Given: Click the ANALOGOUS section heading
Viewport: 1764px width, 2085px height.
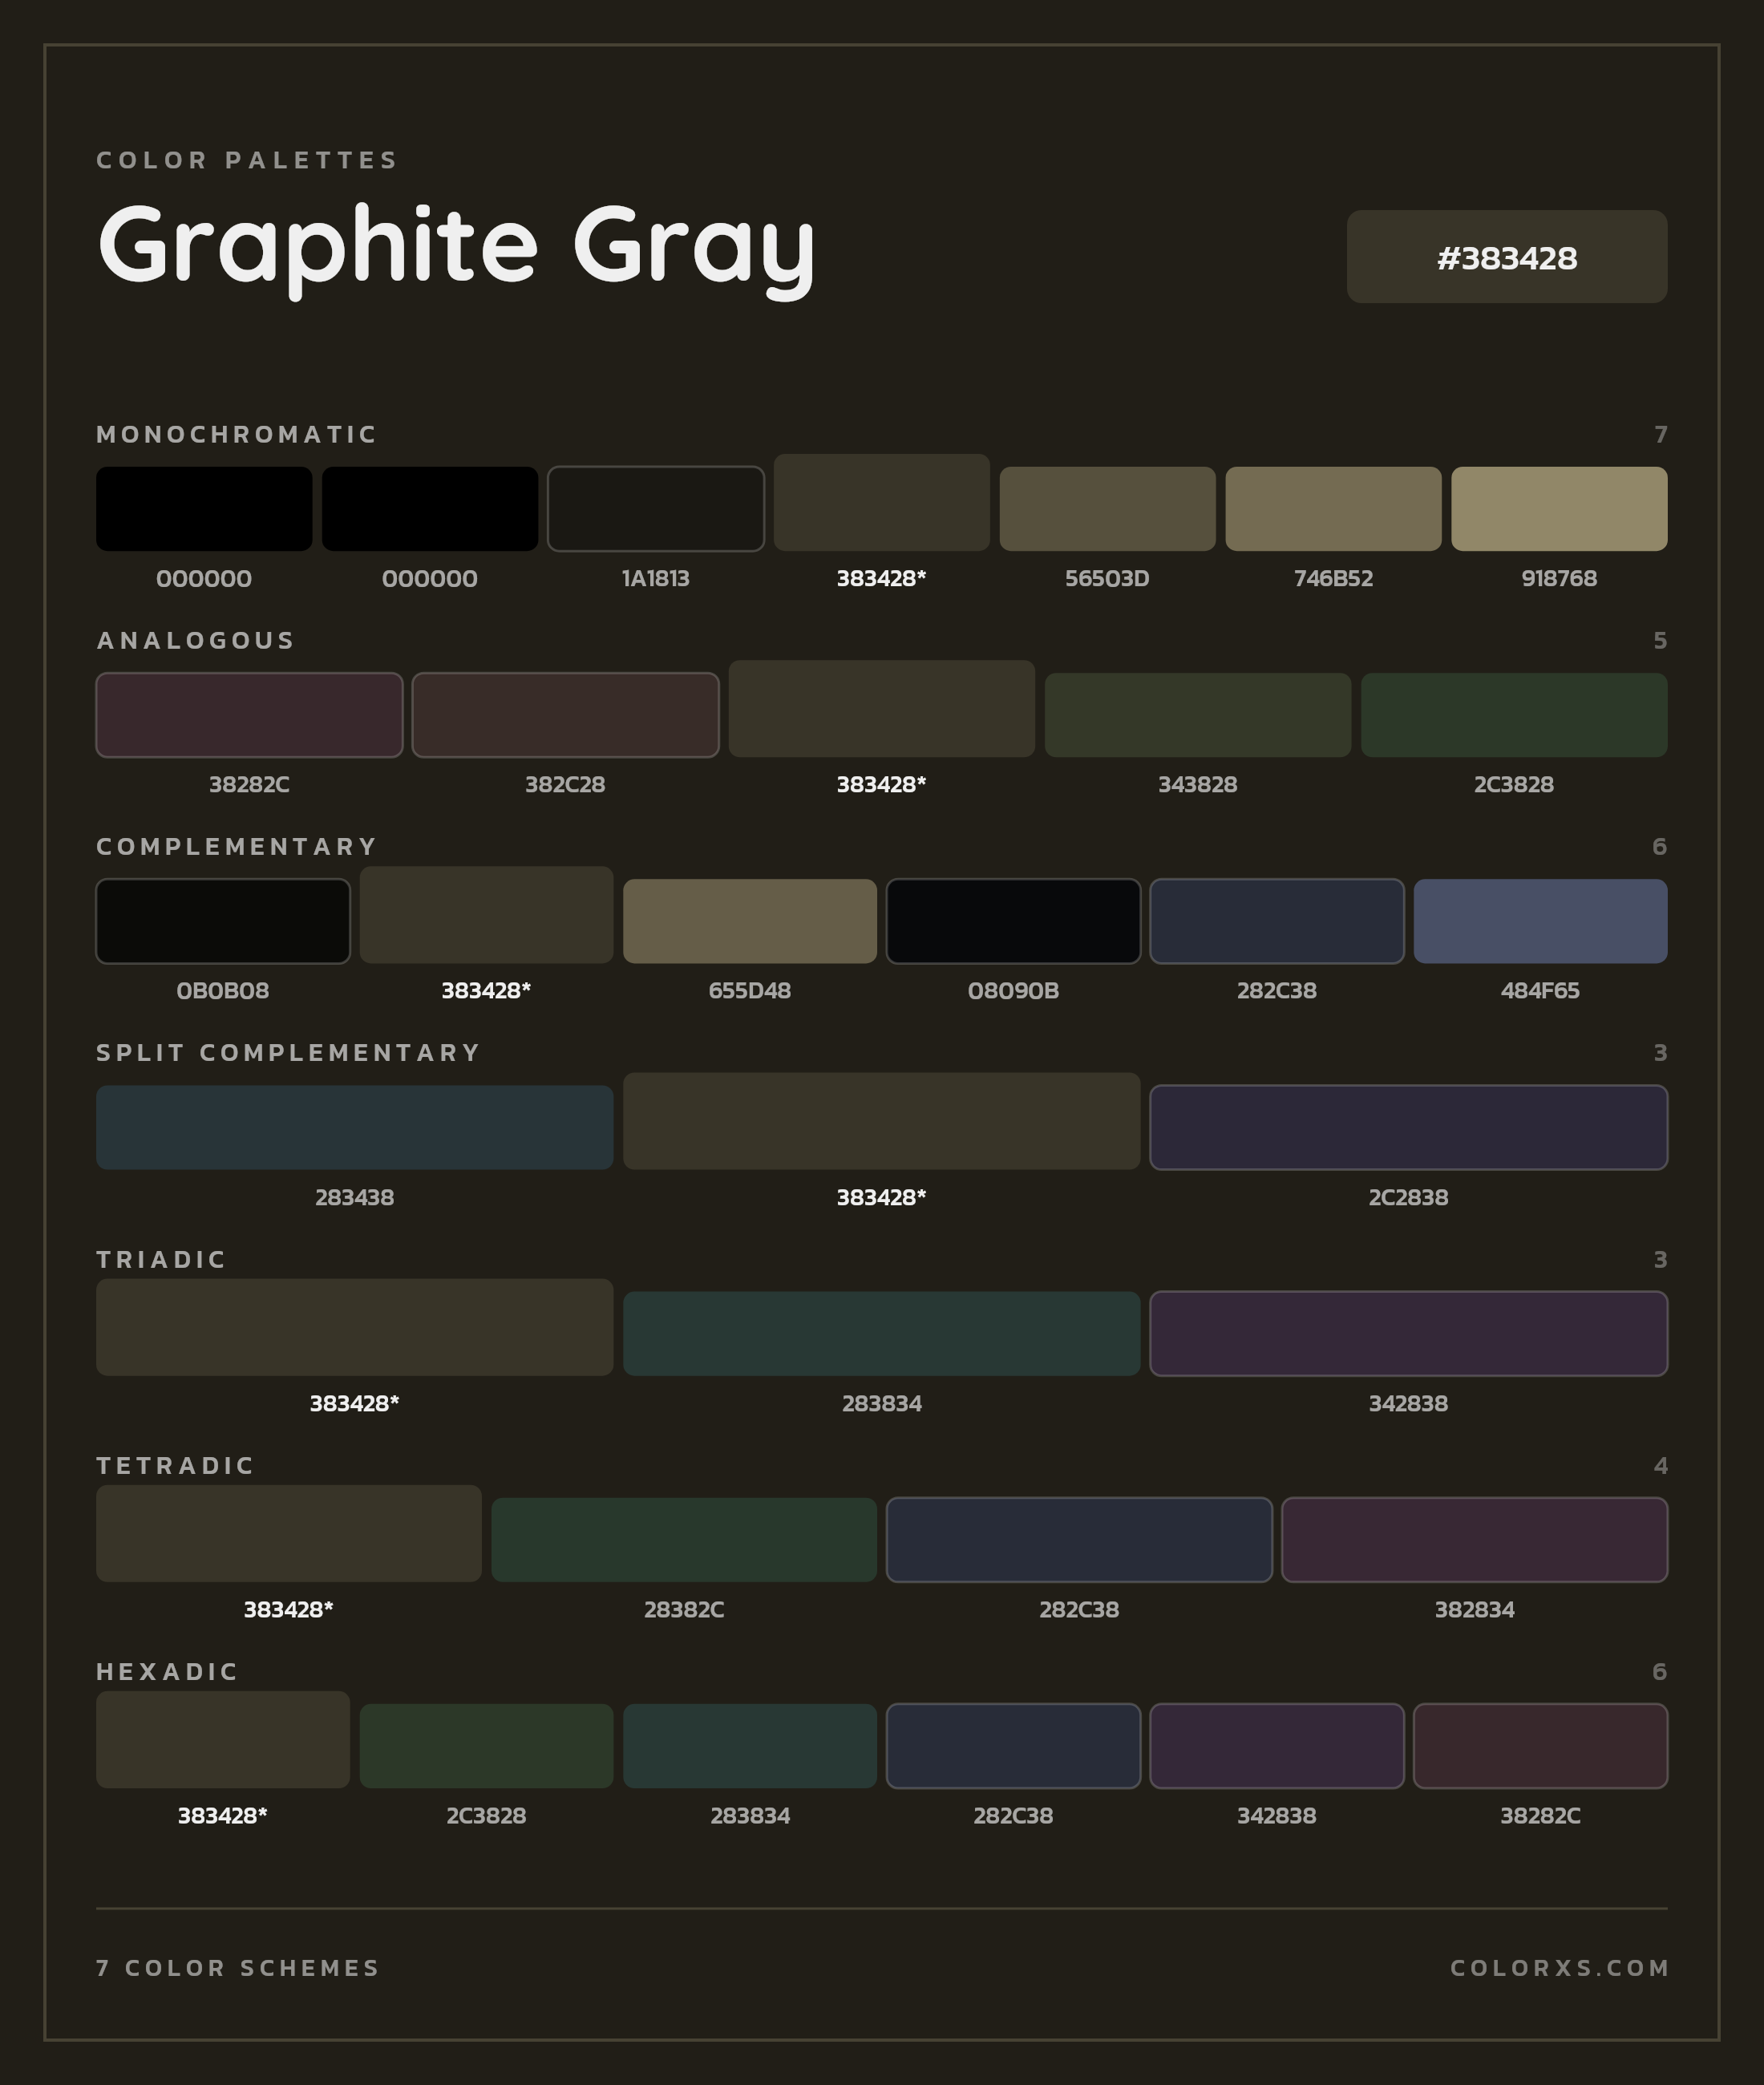Looking at the screenshot, I should (195, 640).
